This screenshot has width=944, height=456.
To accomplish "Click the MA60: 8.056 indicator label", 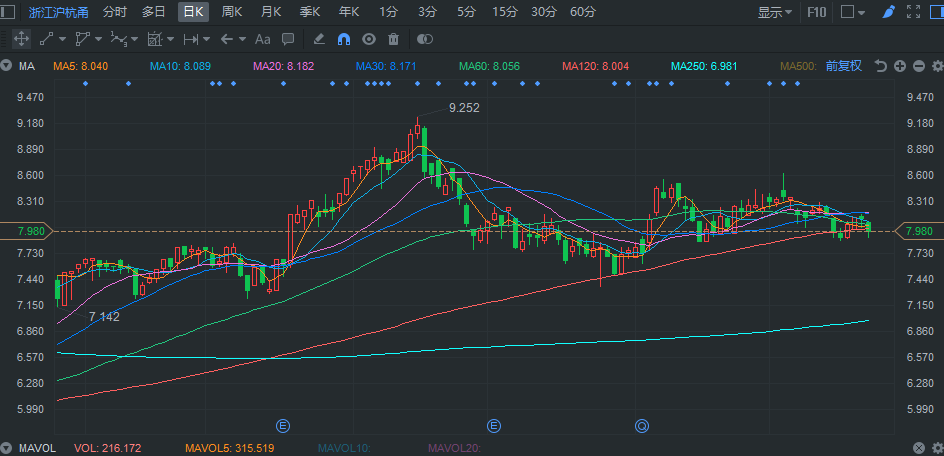I will (x=489, y=66).
